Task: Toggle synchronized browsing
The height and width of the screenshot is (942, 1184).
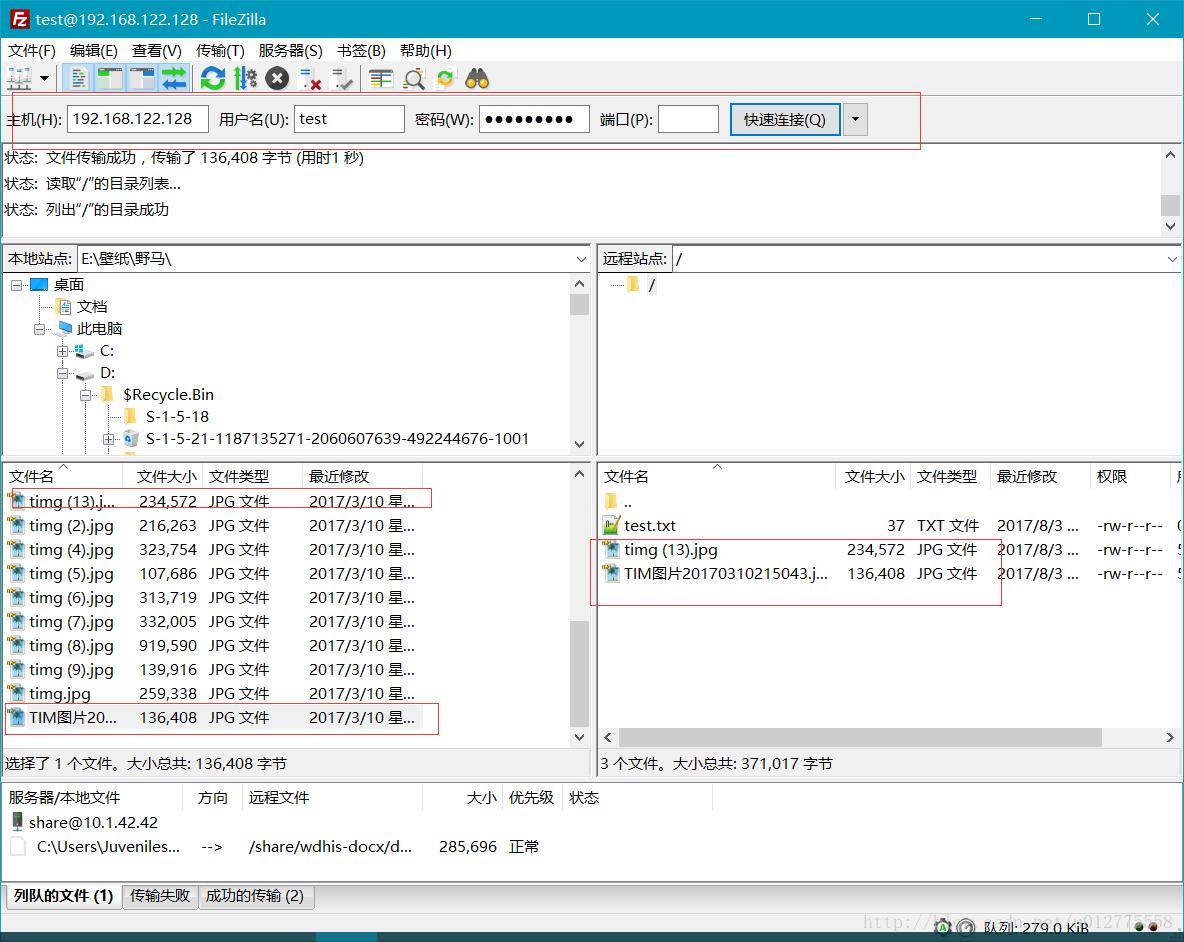Action: tap(446, 78)
